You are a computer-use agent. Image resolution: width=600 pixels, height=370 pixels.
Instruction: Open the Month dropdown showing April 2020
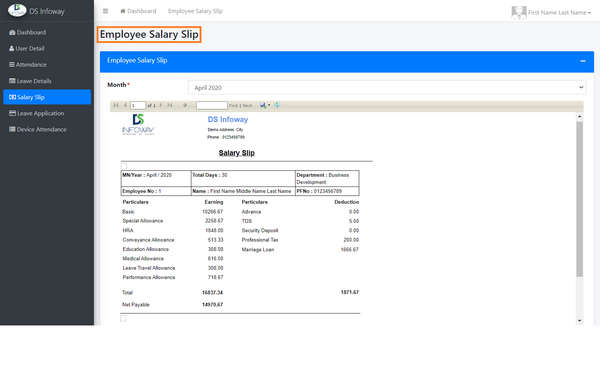click(386, 88)
